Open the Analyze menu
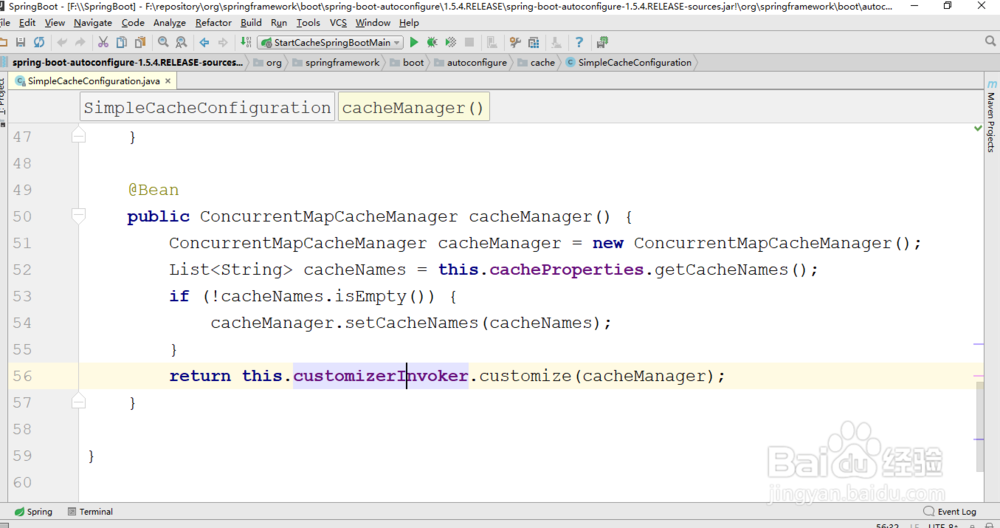Screen dimensions: 1000x528 point(170,22)
